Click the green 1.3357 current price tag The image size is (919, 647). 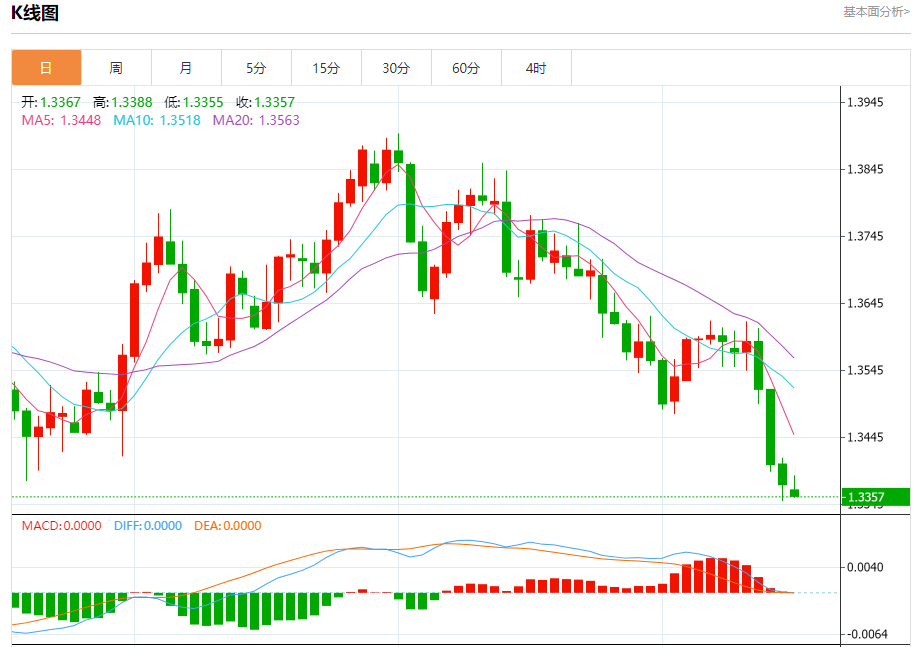[x=876, y=497]
